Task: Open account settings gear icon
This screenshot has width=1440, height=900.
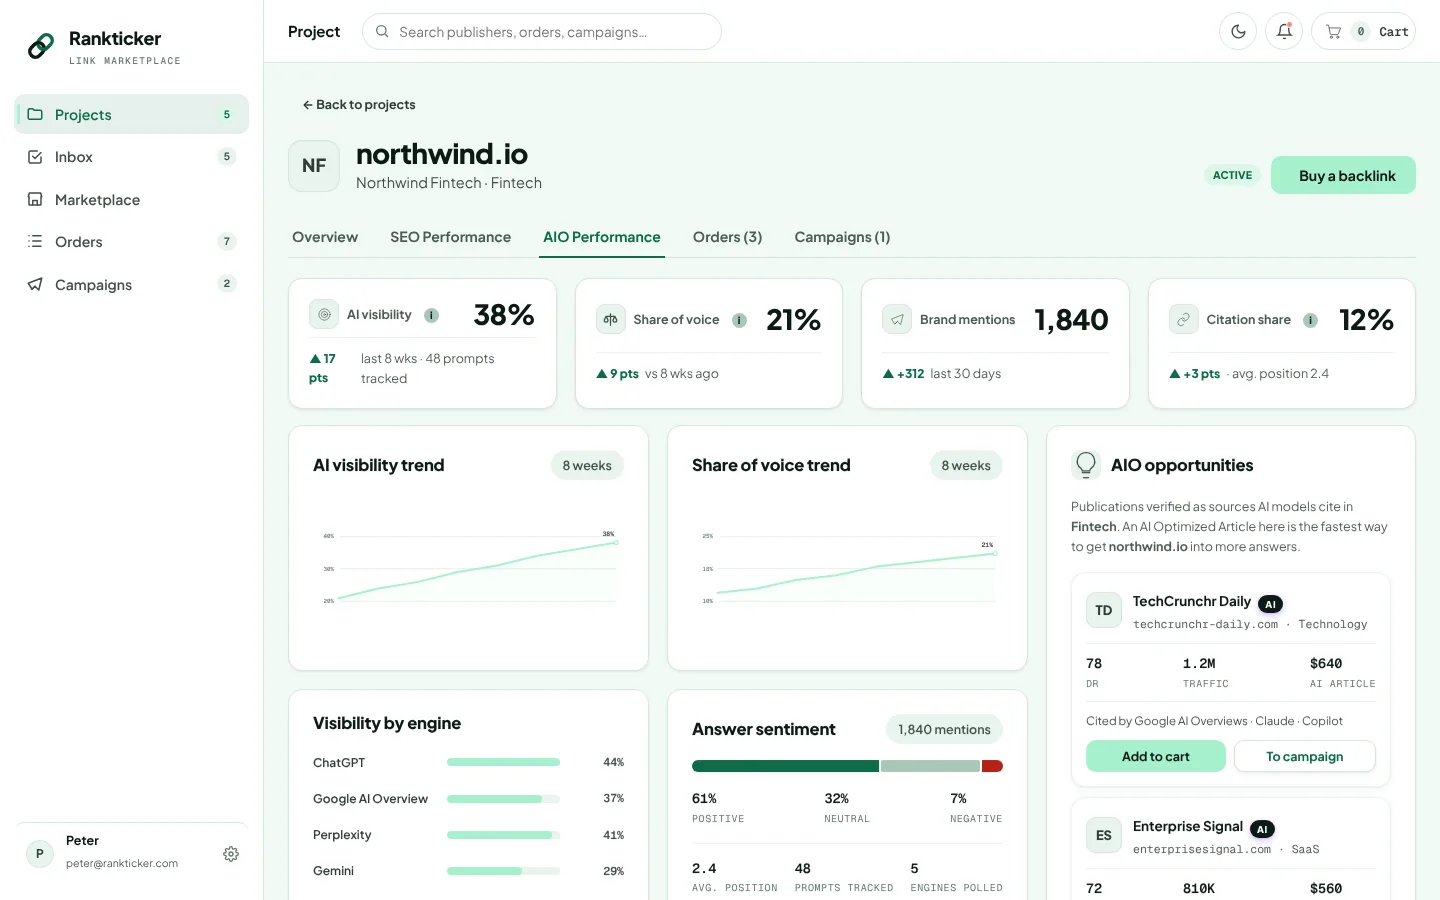Action: point(231,854)
